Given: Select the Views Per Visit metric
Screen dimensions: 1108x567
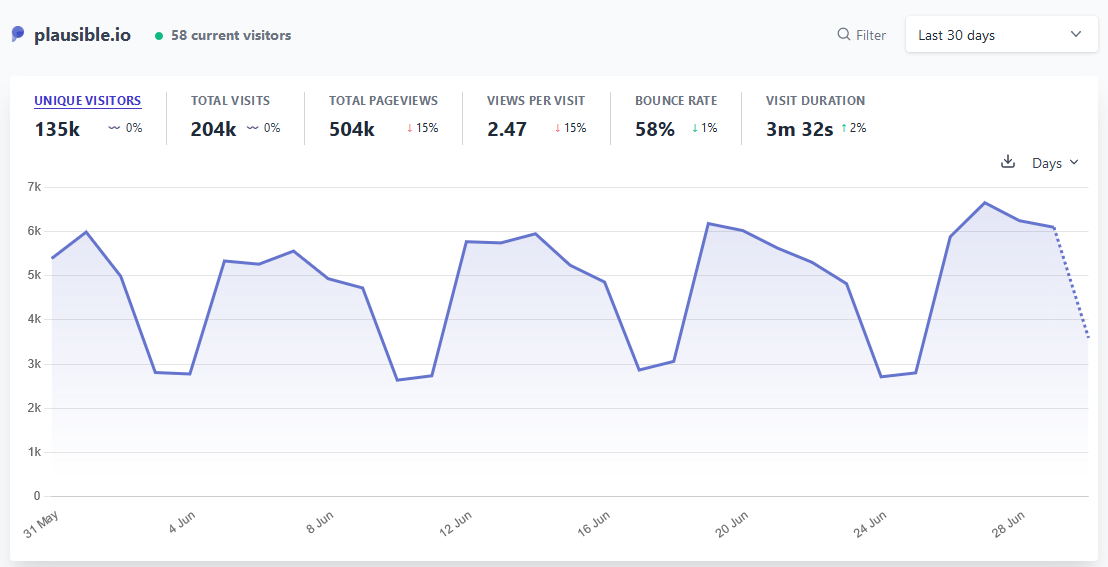Looking at the screenshot, I should coord(536,101).
